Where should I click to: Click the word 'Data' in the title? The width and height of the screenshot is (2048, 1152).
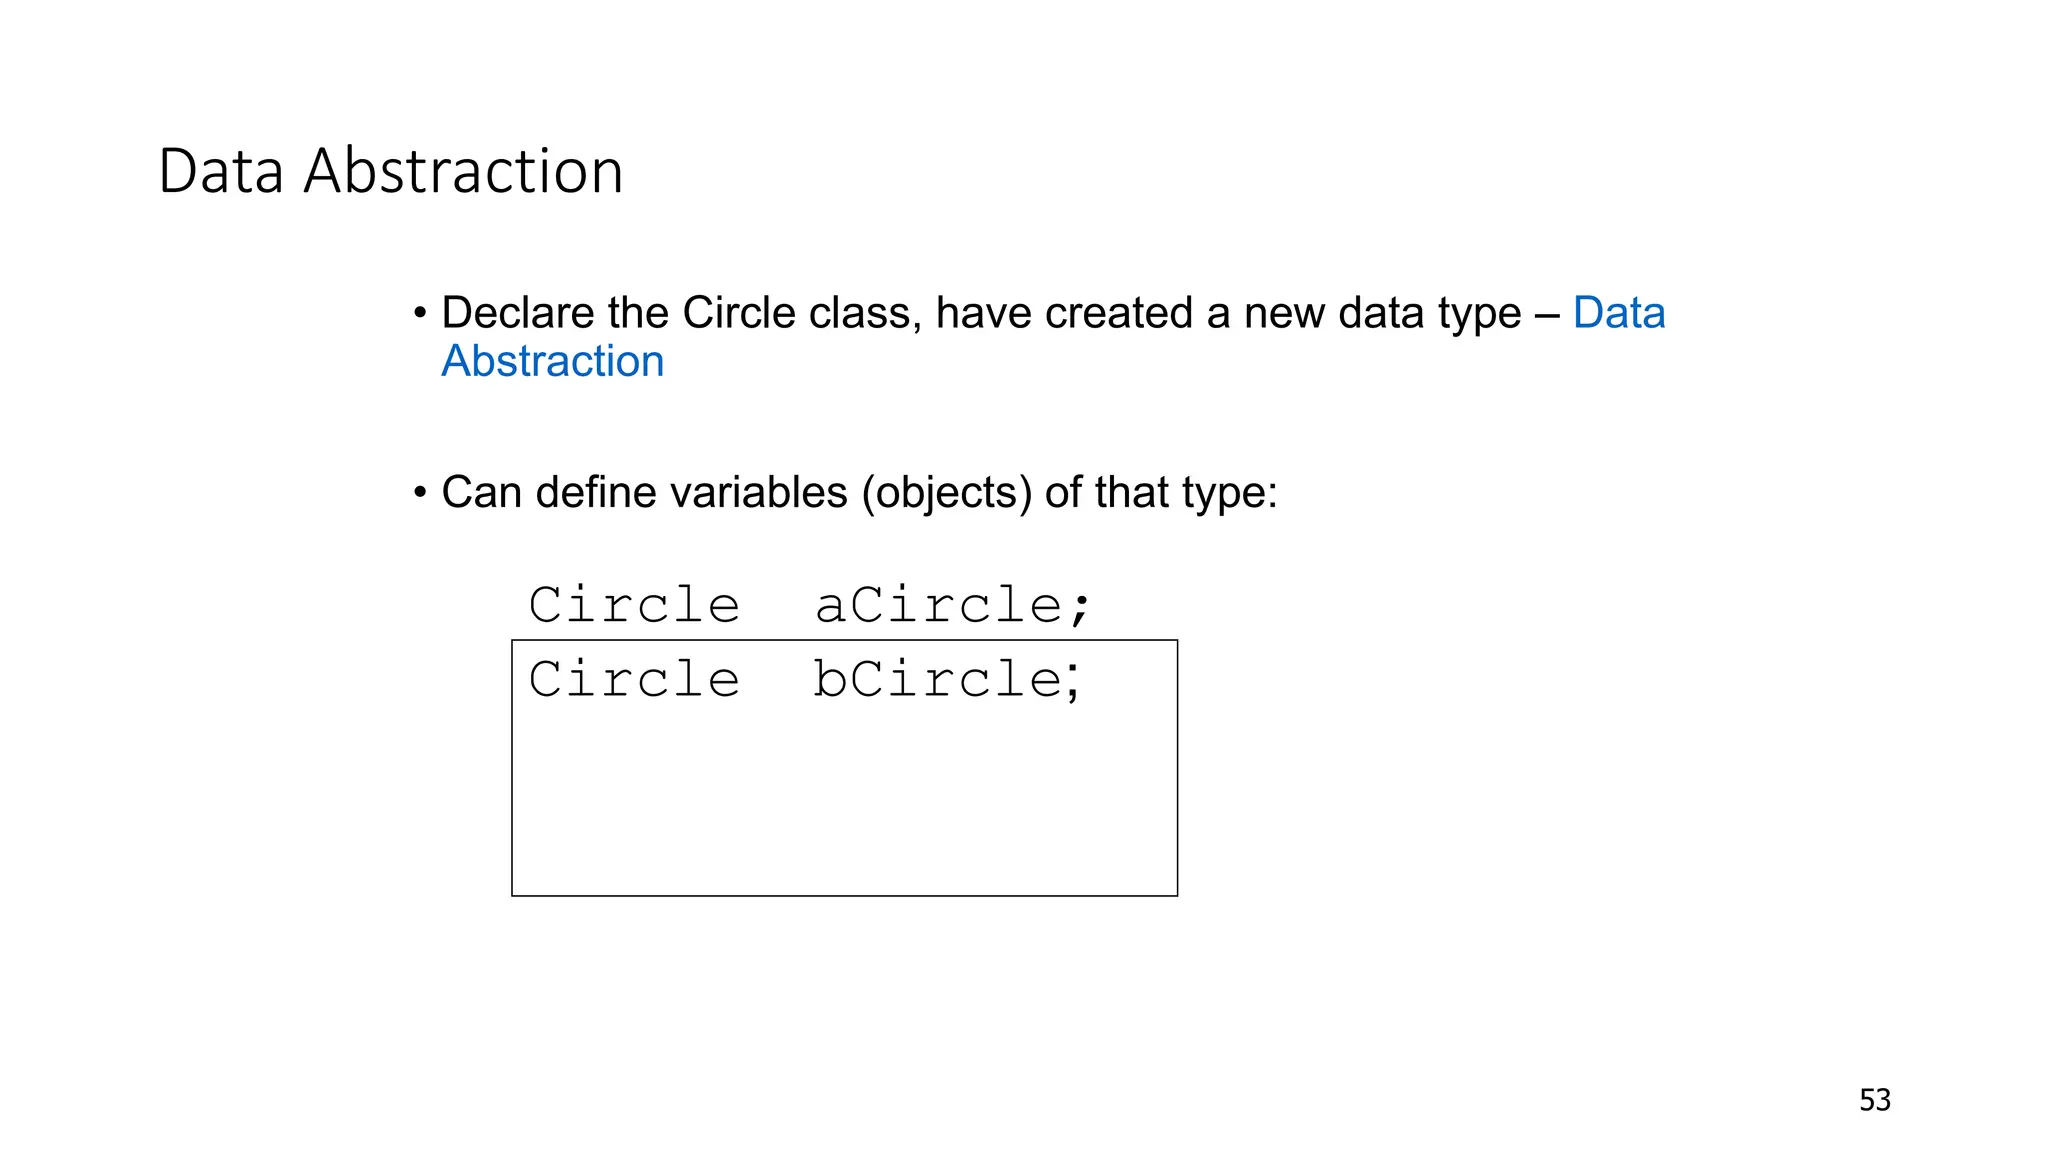pyautogui.click(x=221, y=171)
